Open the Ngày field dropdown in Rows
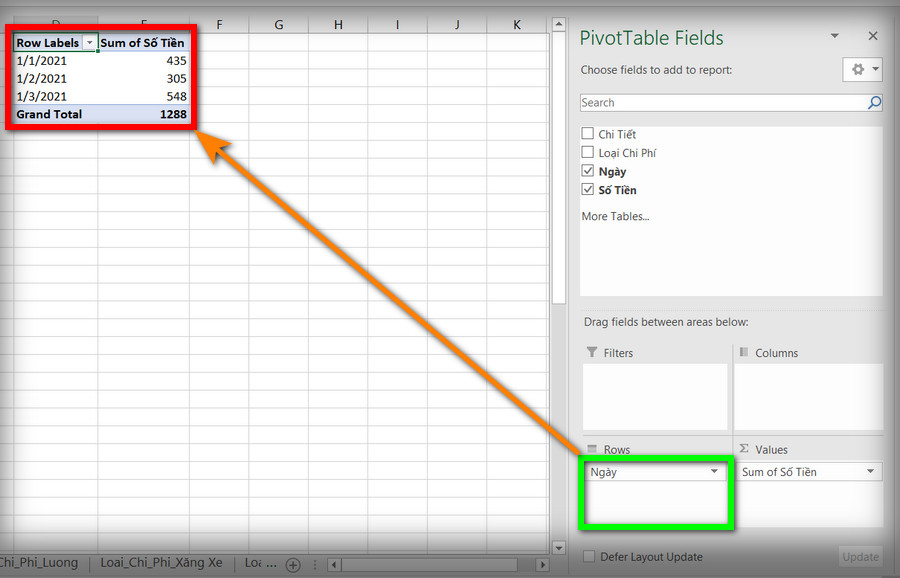 click(x=714, y=472)
